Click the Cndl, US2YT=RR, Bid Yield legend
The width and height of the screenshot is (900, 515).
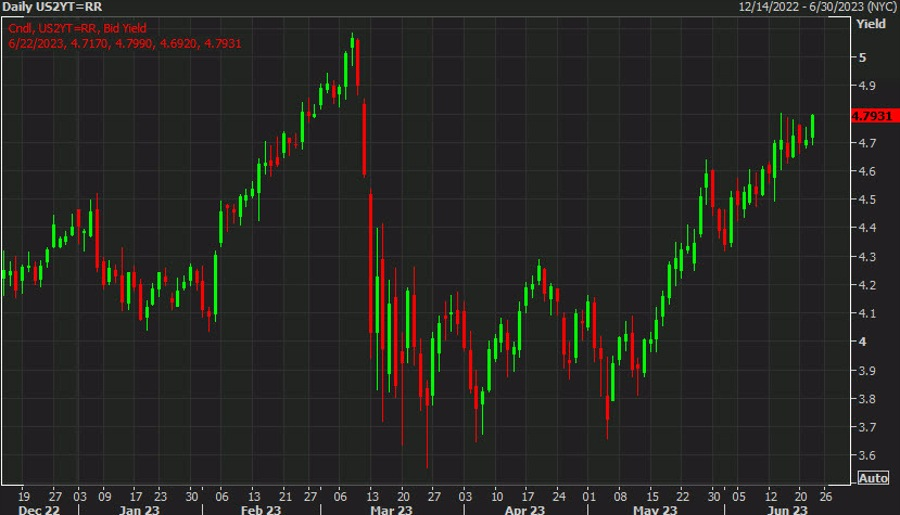tap(75, 27)
